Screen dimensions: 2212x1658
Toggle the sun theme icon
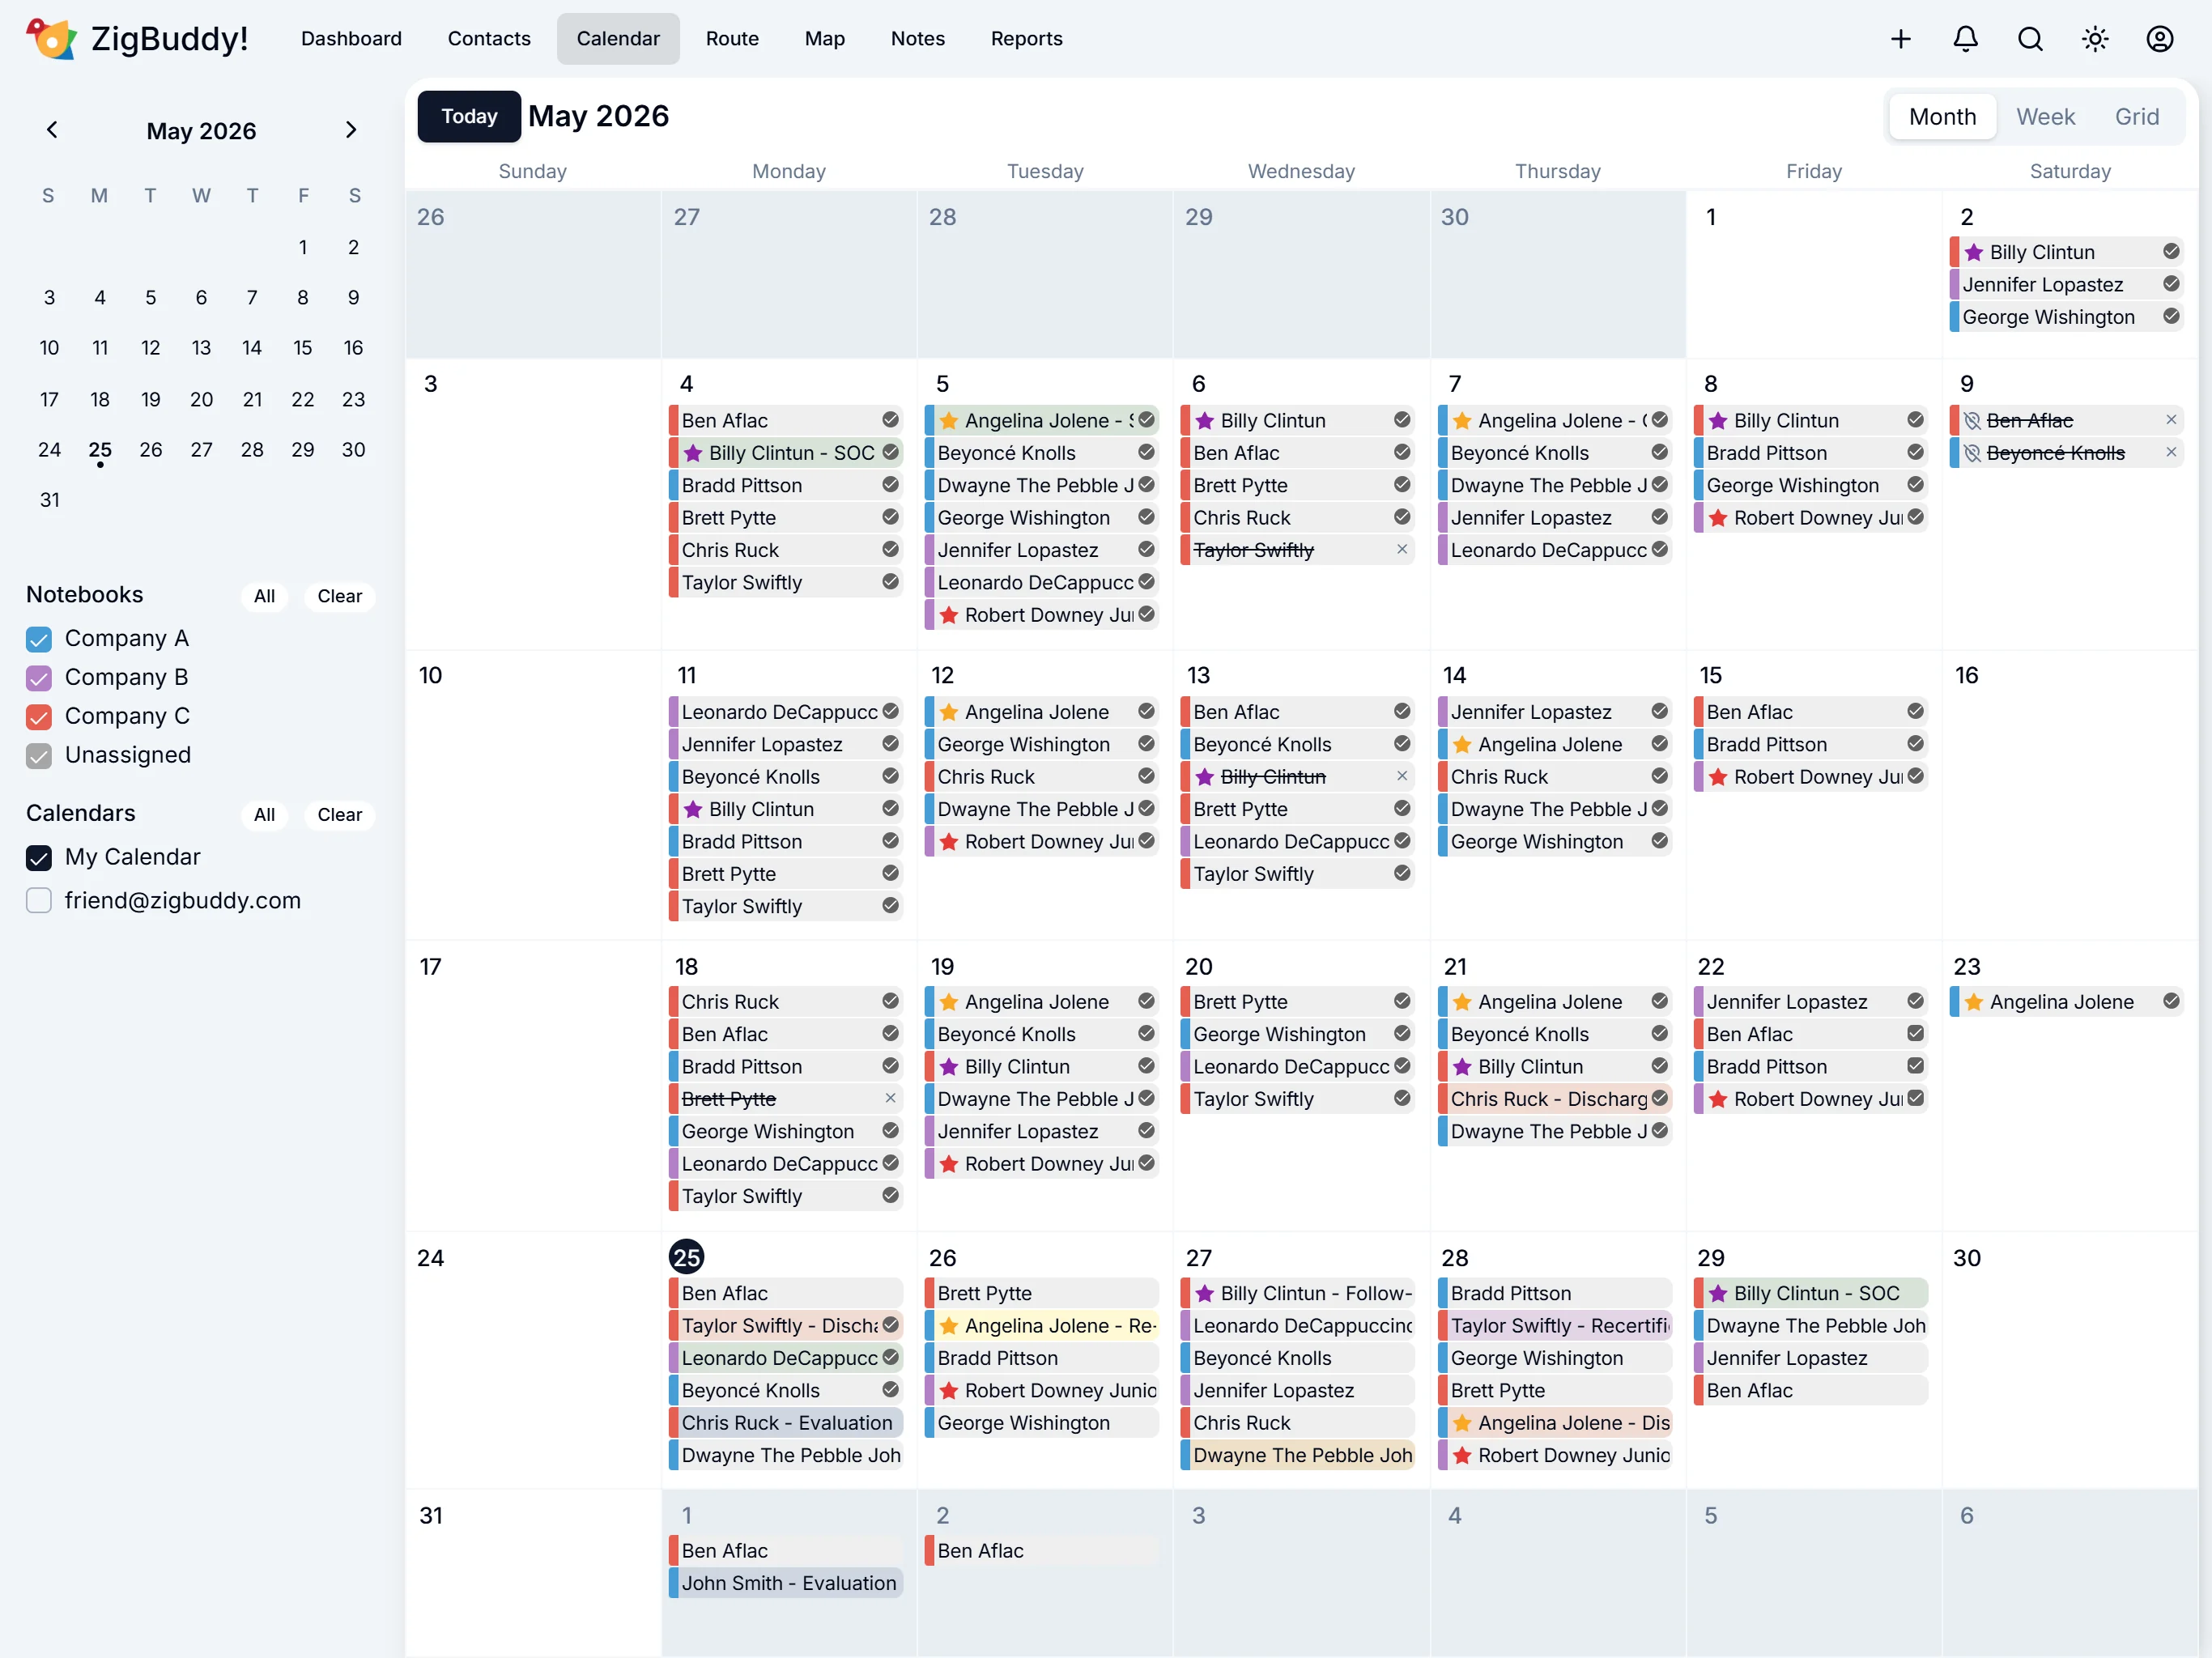pyautogui.click(x=2095, y=39)
